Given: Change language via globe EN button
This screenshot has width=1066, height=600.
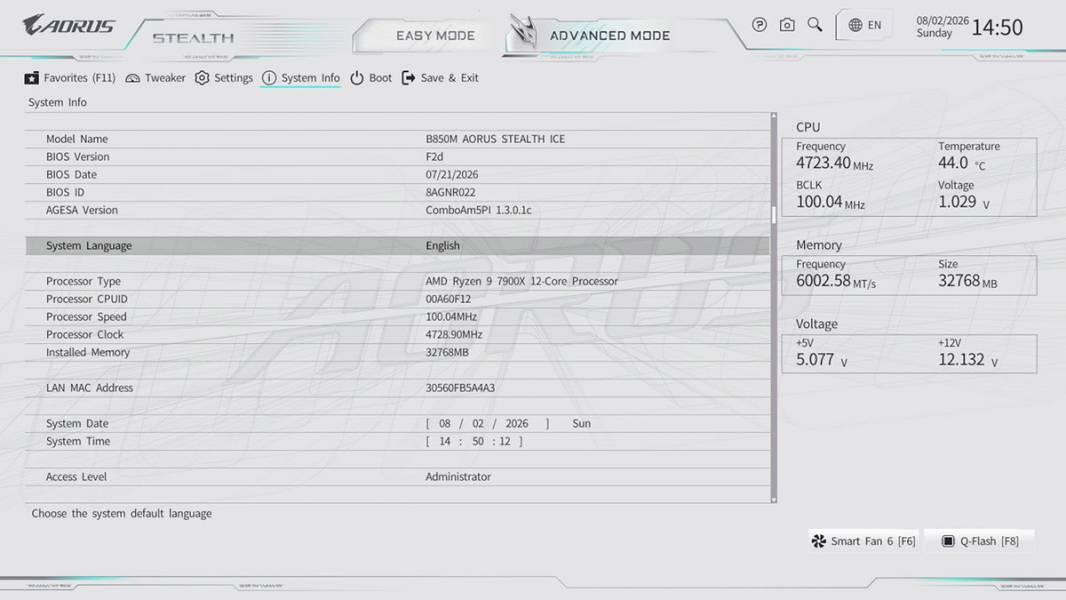Looking at the screenshot, I should 865,25.
